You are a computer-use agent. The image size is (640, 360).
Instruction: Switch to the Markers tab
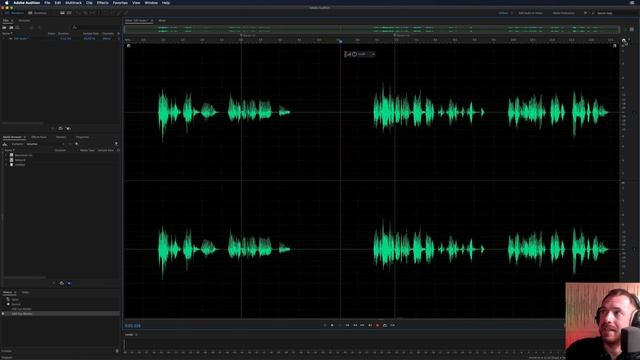coord(61,137)
